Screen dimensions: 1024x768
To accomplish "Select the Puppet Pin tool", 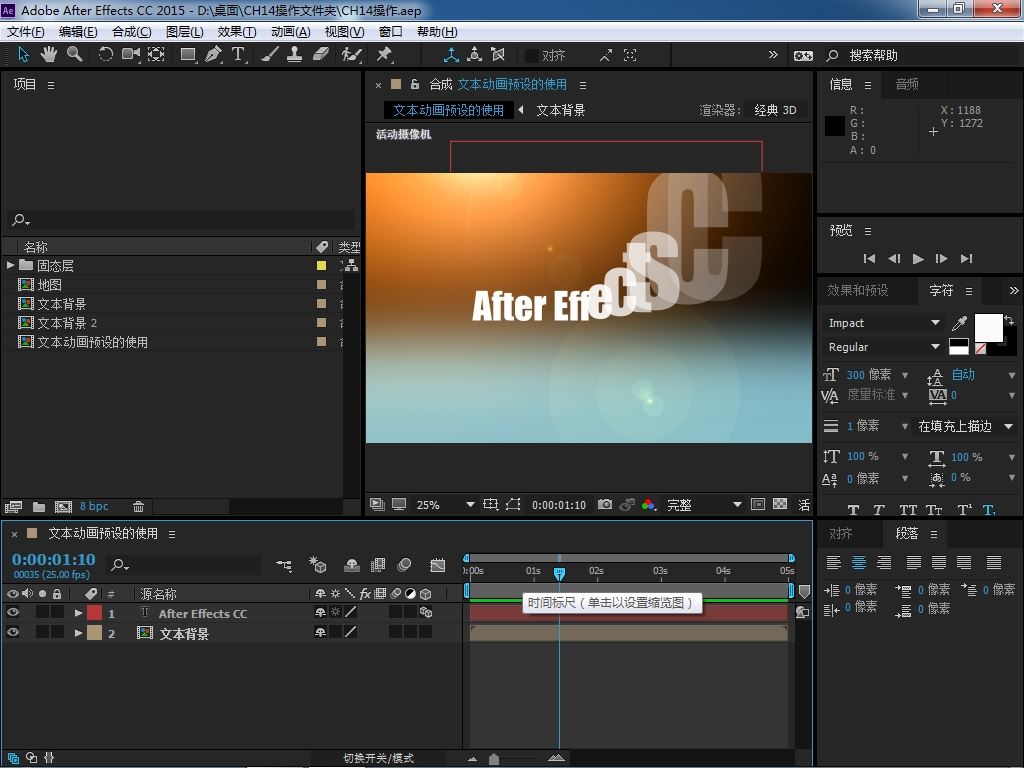I will (384, 55).
